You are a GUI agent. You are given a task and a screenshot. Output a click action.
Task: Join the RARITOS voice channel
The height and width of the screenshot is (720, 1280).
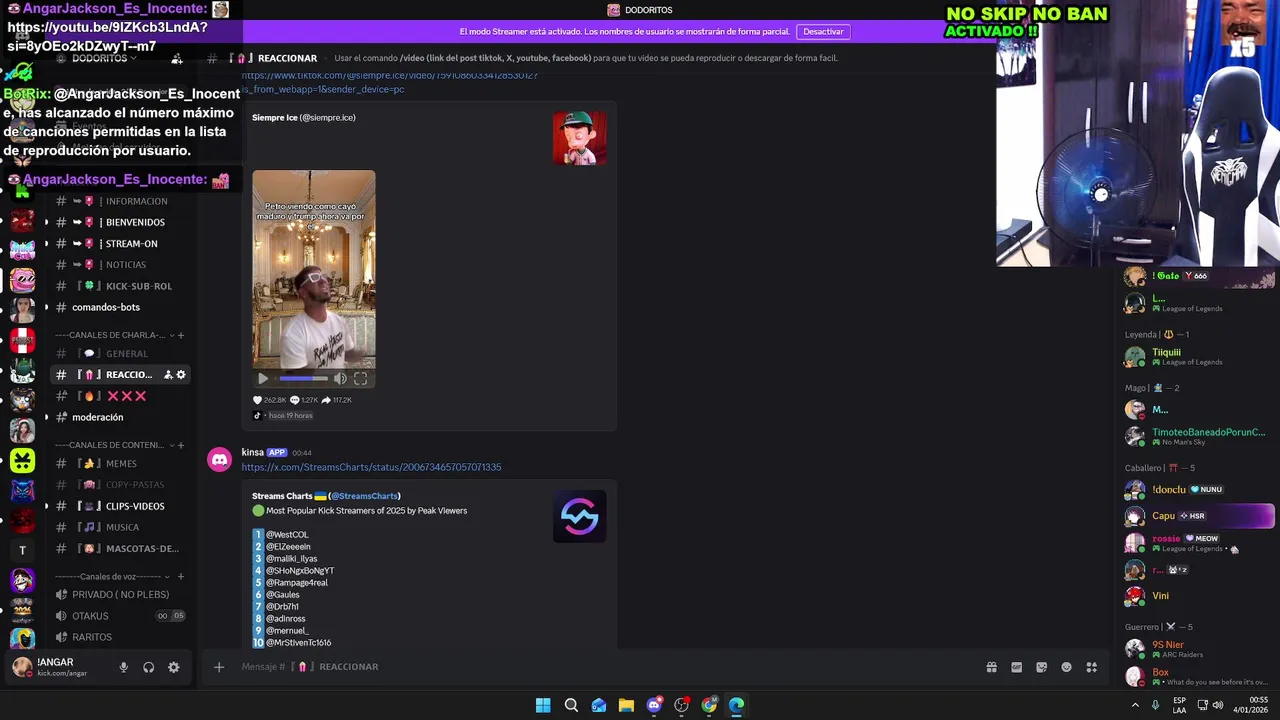tap(120, 637)
